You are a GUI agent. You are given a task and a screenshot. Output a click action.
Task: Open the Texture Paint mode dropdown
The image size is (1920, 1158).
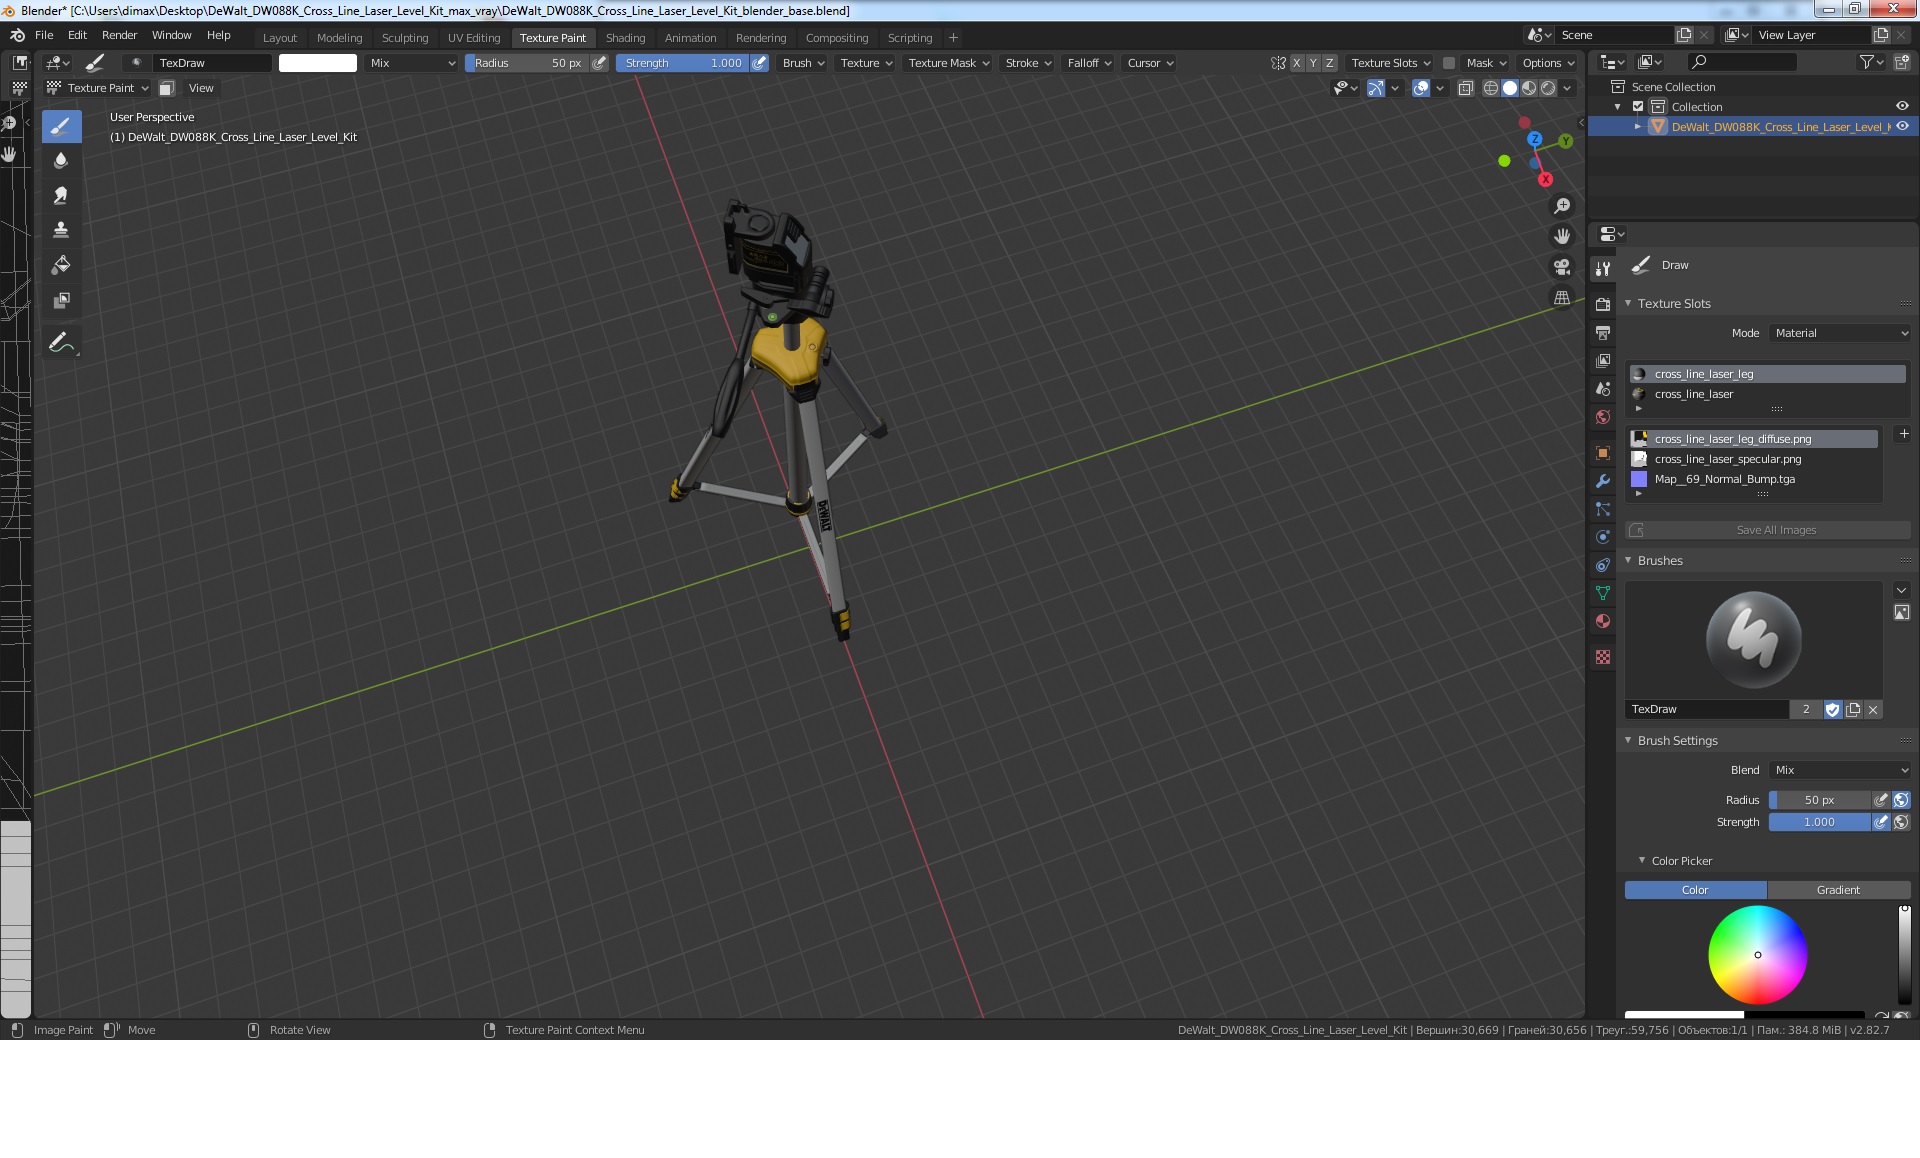[x=98, y=88]
